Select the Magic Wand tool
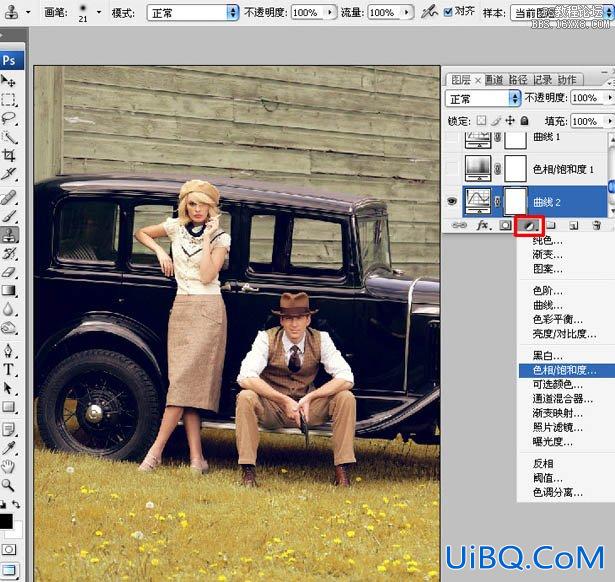The width and height of the screenshot is (615, 582). (8, 137)
